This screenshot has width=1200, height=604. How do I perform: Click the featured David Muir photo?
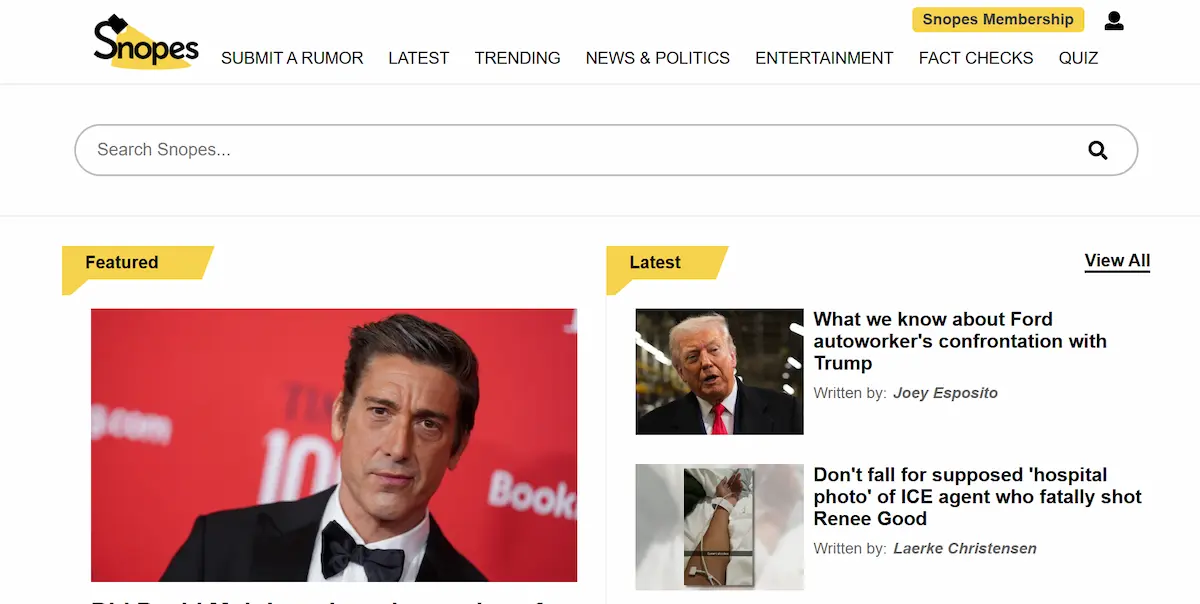click(x=334, y=445)
